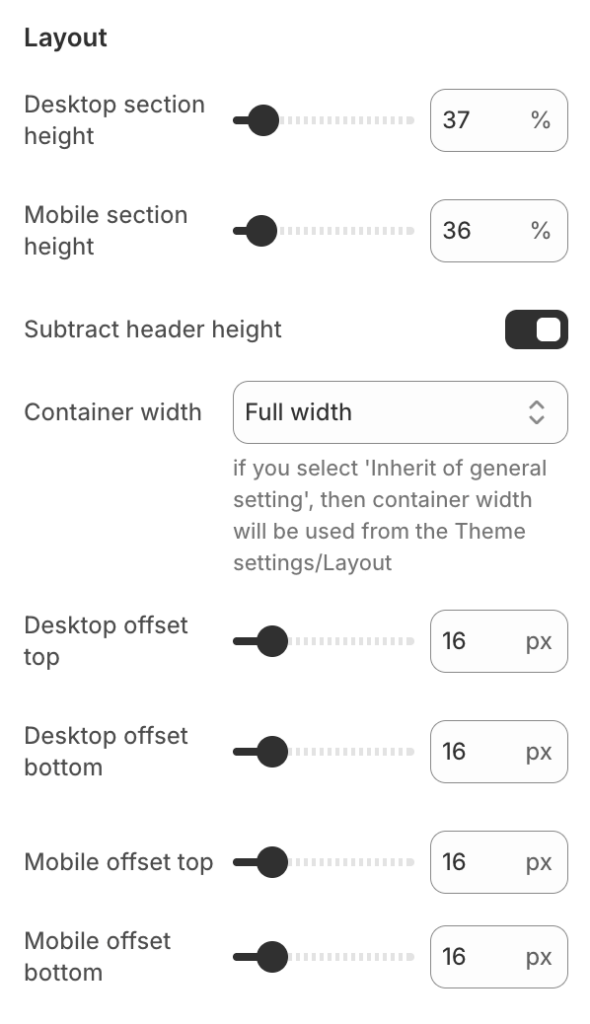
Task: Click the Mobile offset top px field
Action: point(499,862)
